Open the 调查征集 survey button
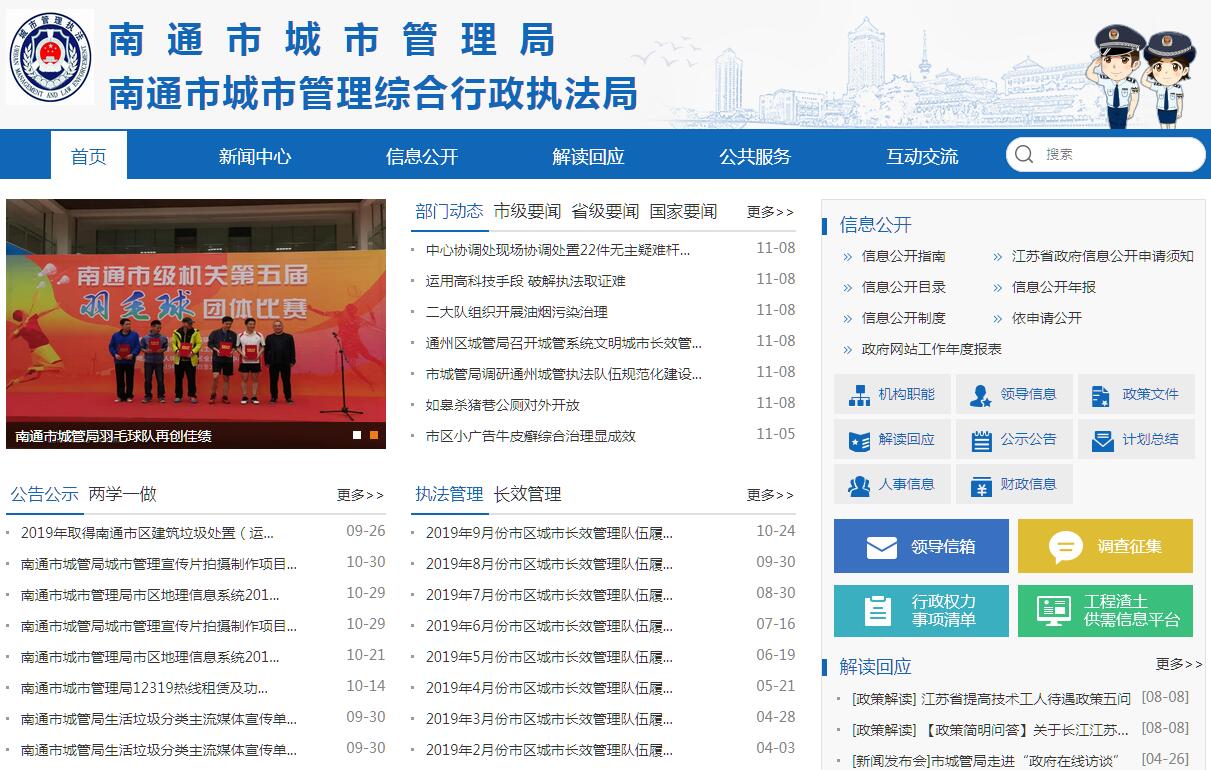Viewport: 1211px width, 770px height. [1105, 546]
